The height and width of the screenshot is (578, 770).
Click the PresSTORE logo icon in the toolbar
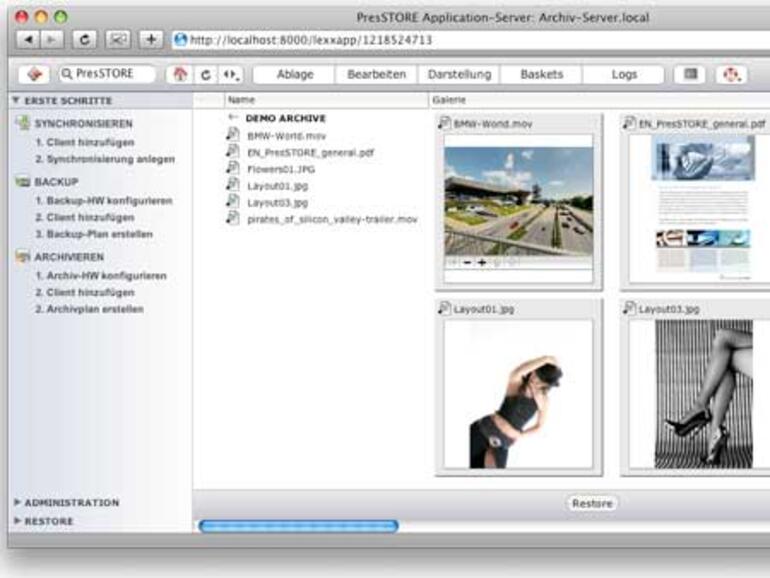point(34,75)
